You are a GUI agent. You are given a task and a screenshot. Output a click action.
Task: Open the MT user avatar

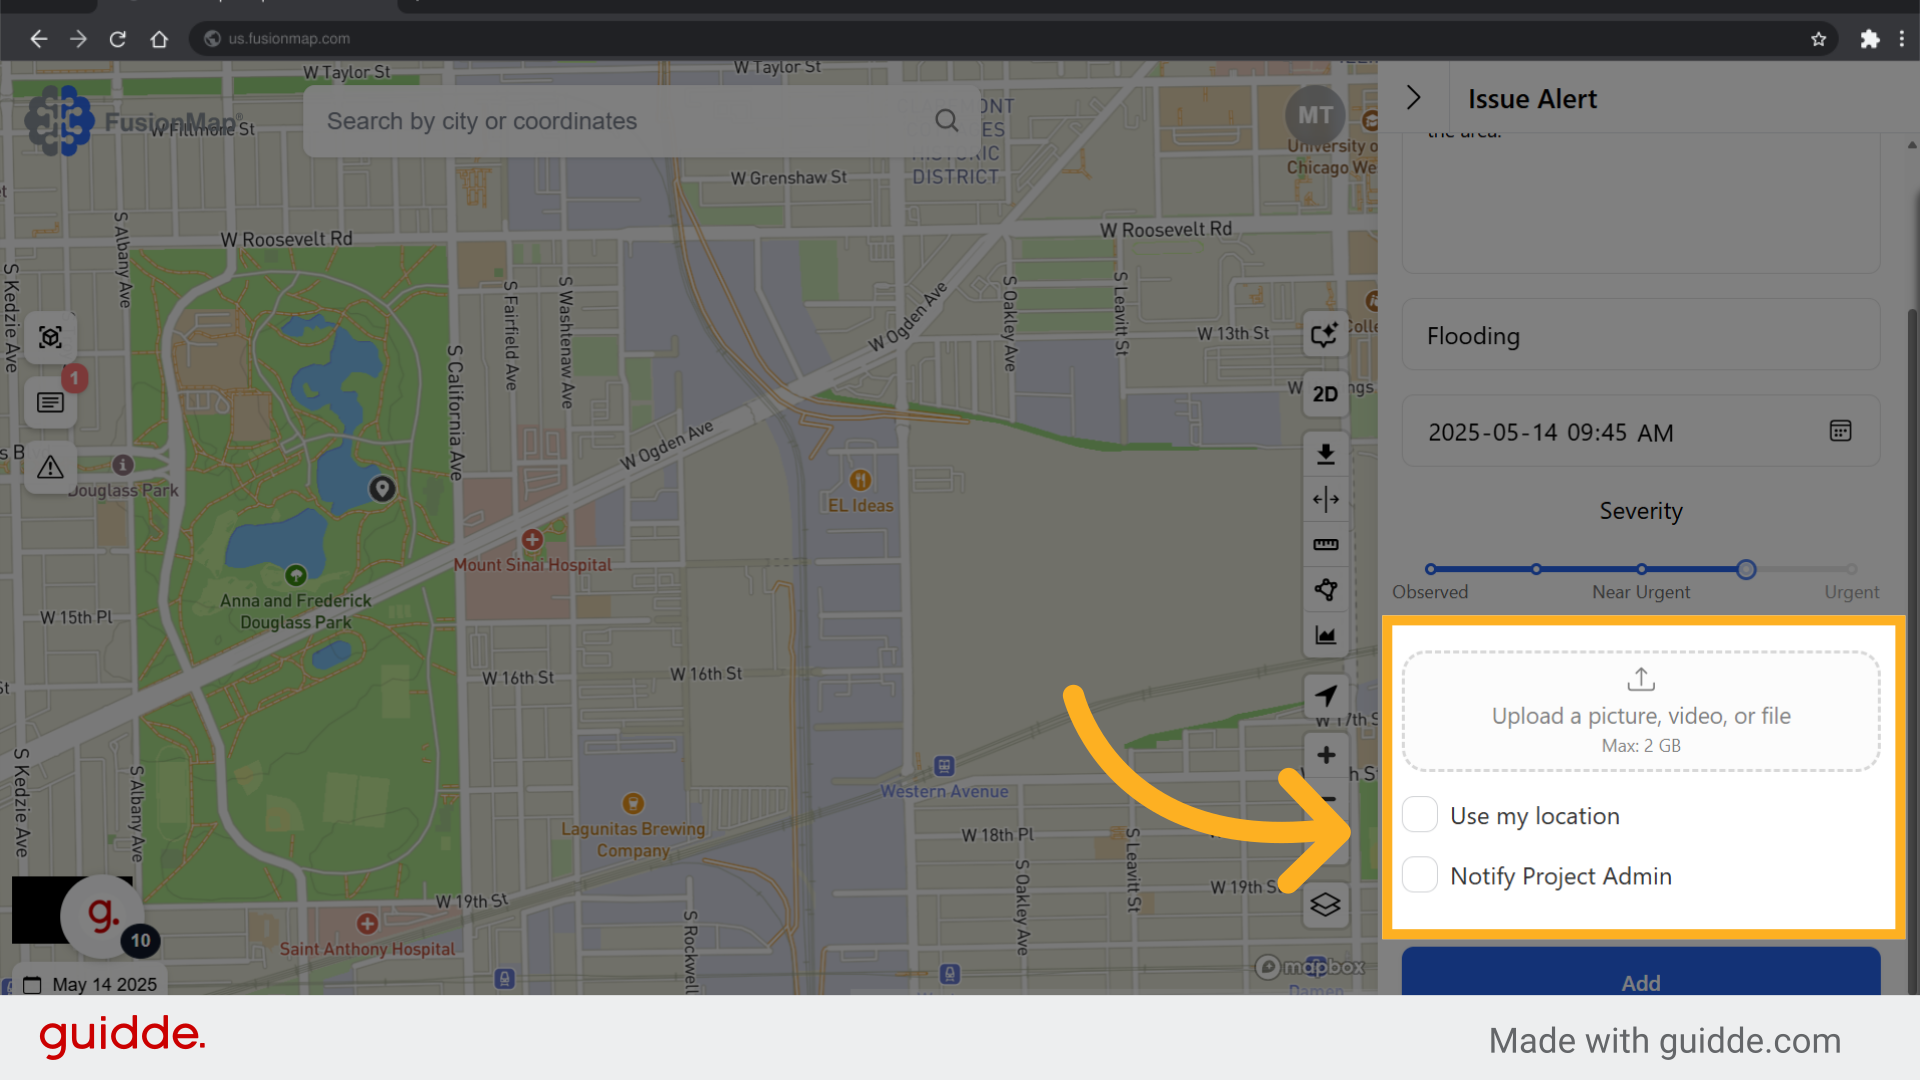click(x=1314, y=116)
